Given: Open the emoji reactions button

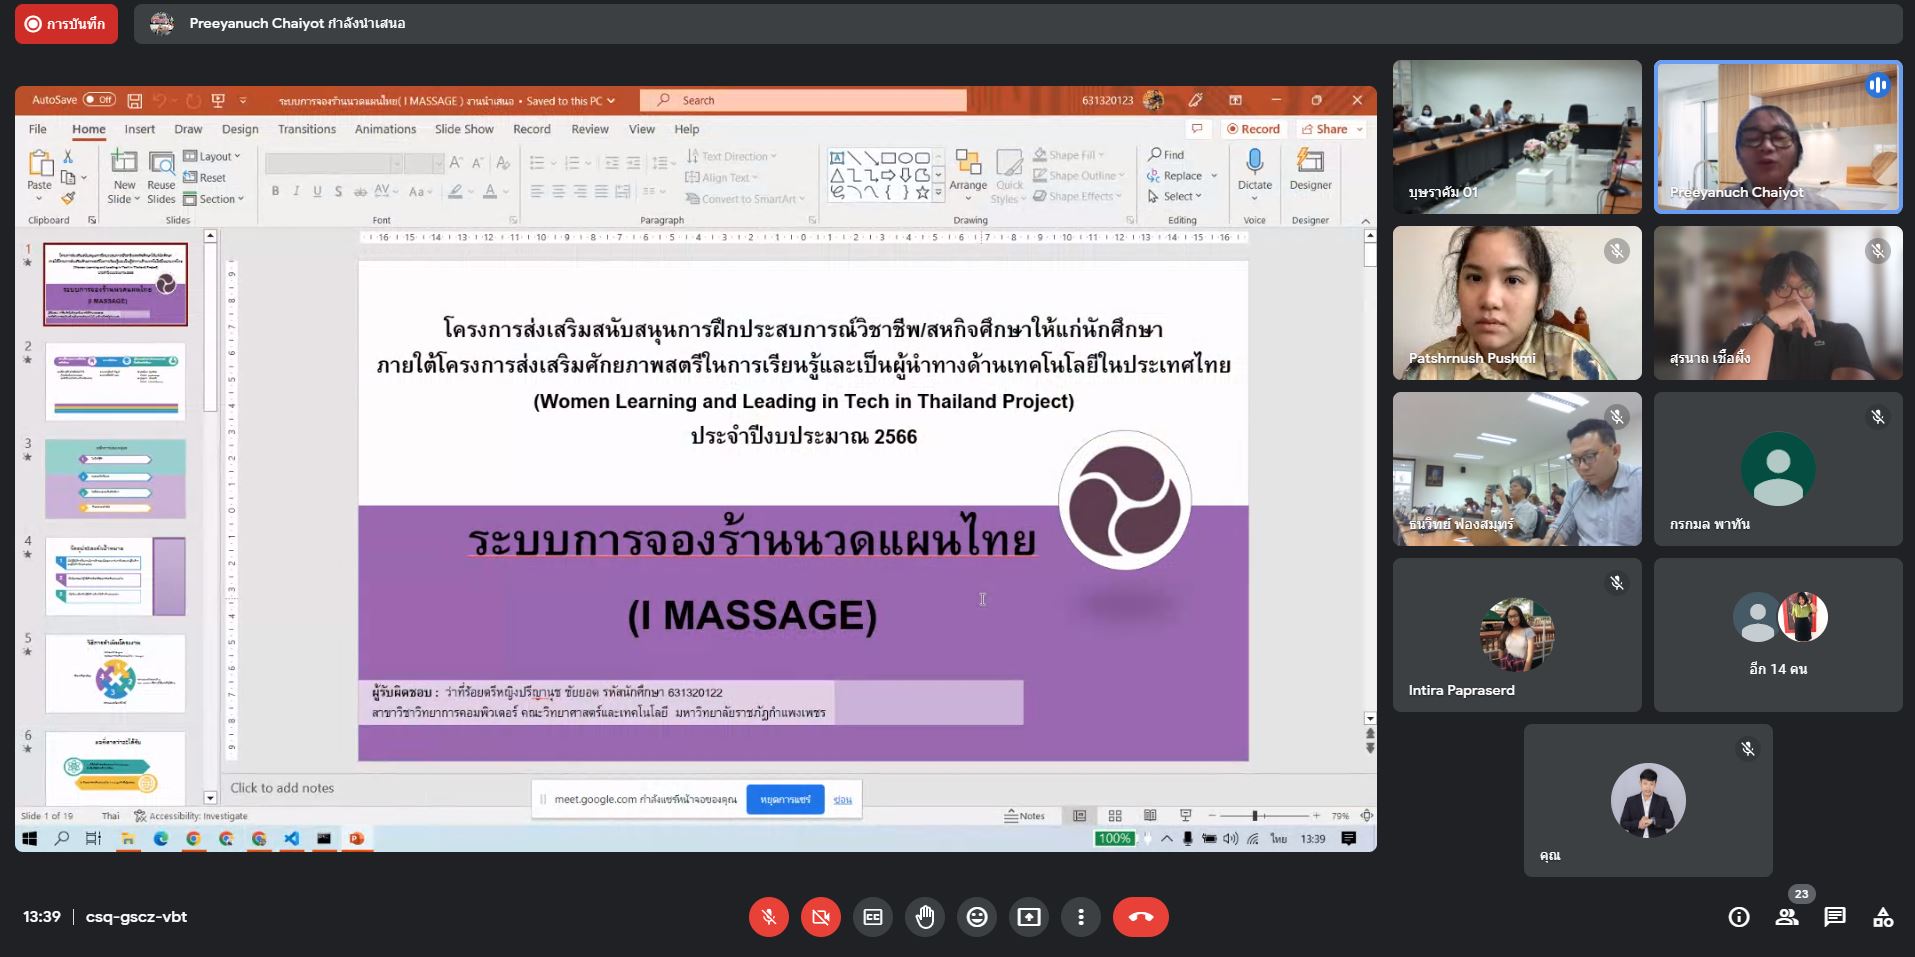Looking at the screenshot, I should coord(977,917).
